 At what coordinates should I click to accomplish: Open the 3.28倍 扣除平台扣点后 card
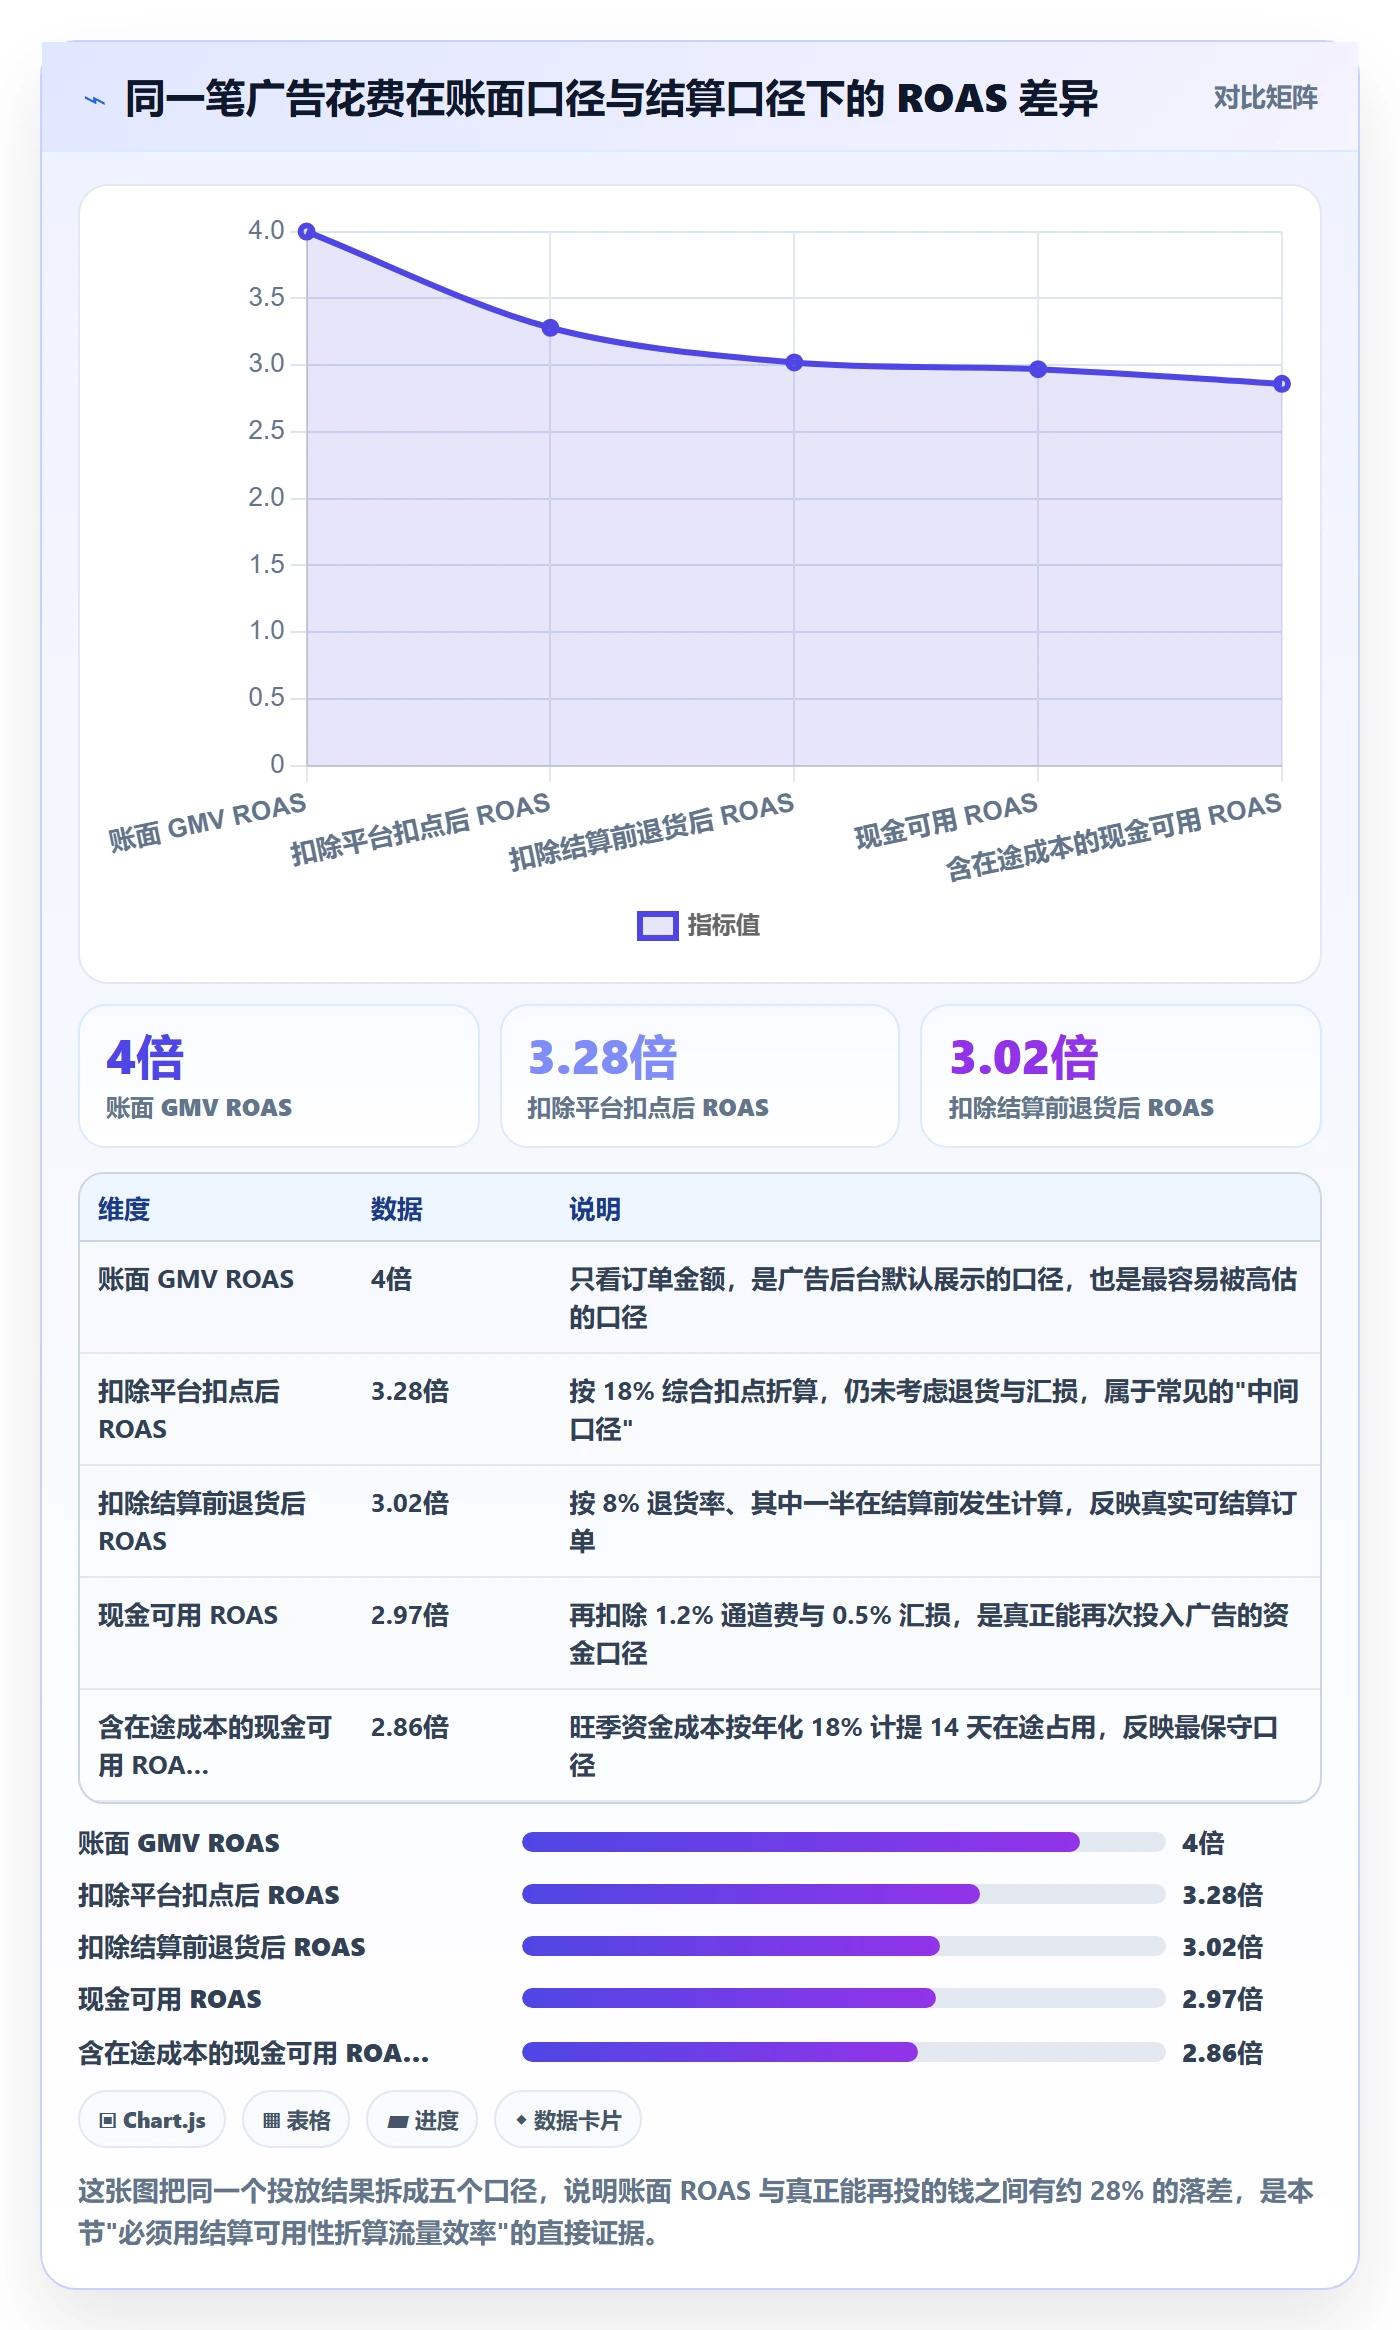(700, 1076)
